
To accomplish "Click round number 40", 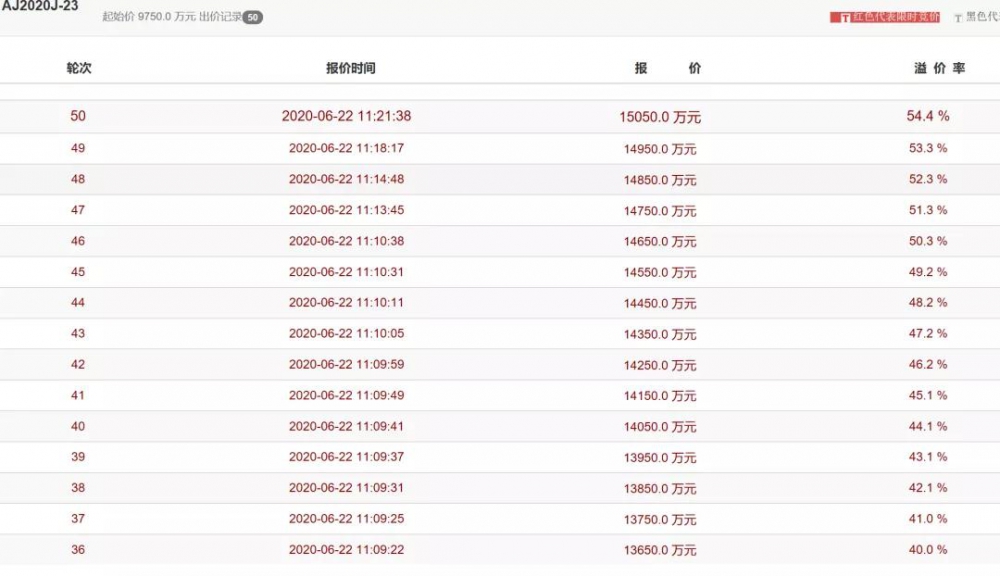I will point(78,426).
